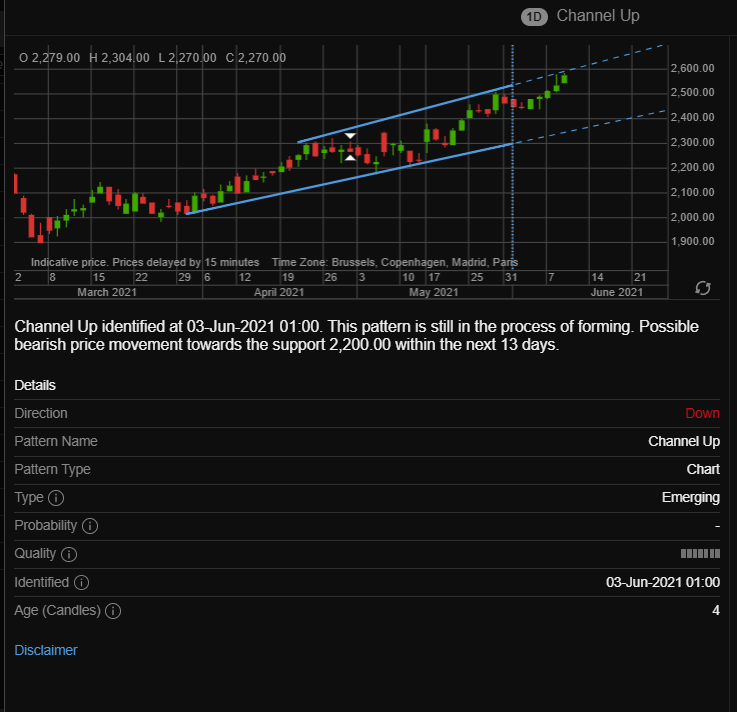Image resolution: width=737 pixels, height=712 pixels.
Task: Click the Details section heading
Action: [x=35, y=385]
